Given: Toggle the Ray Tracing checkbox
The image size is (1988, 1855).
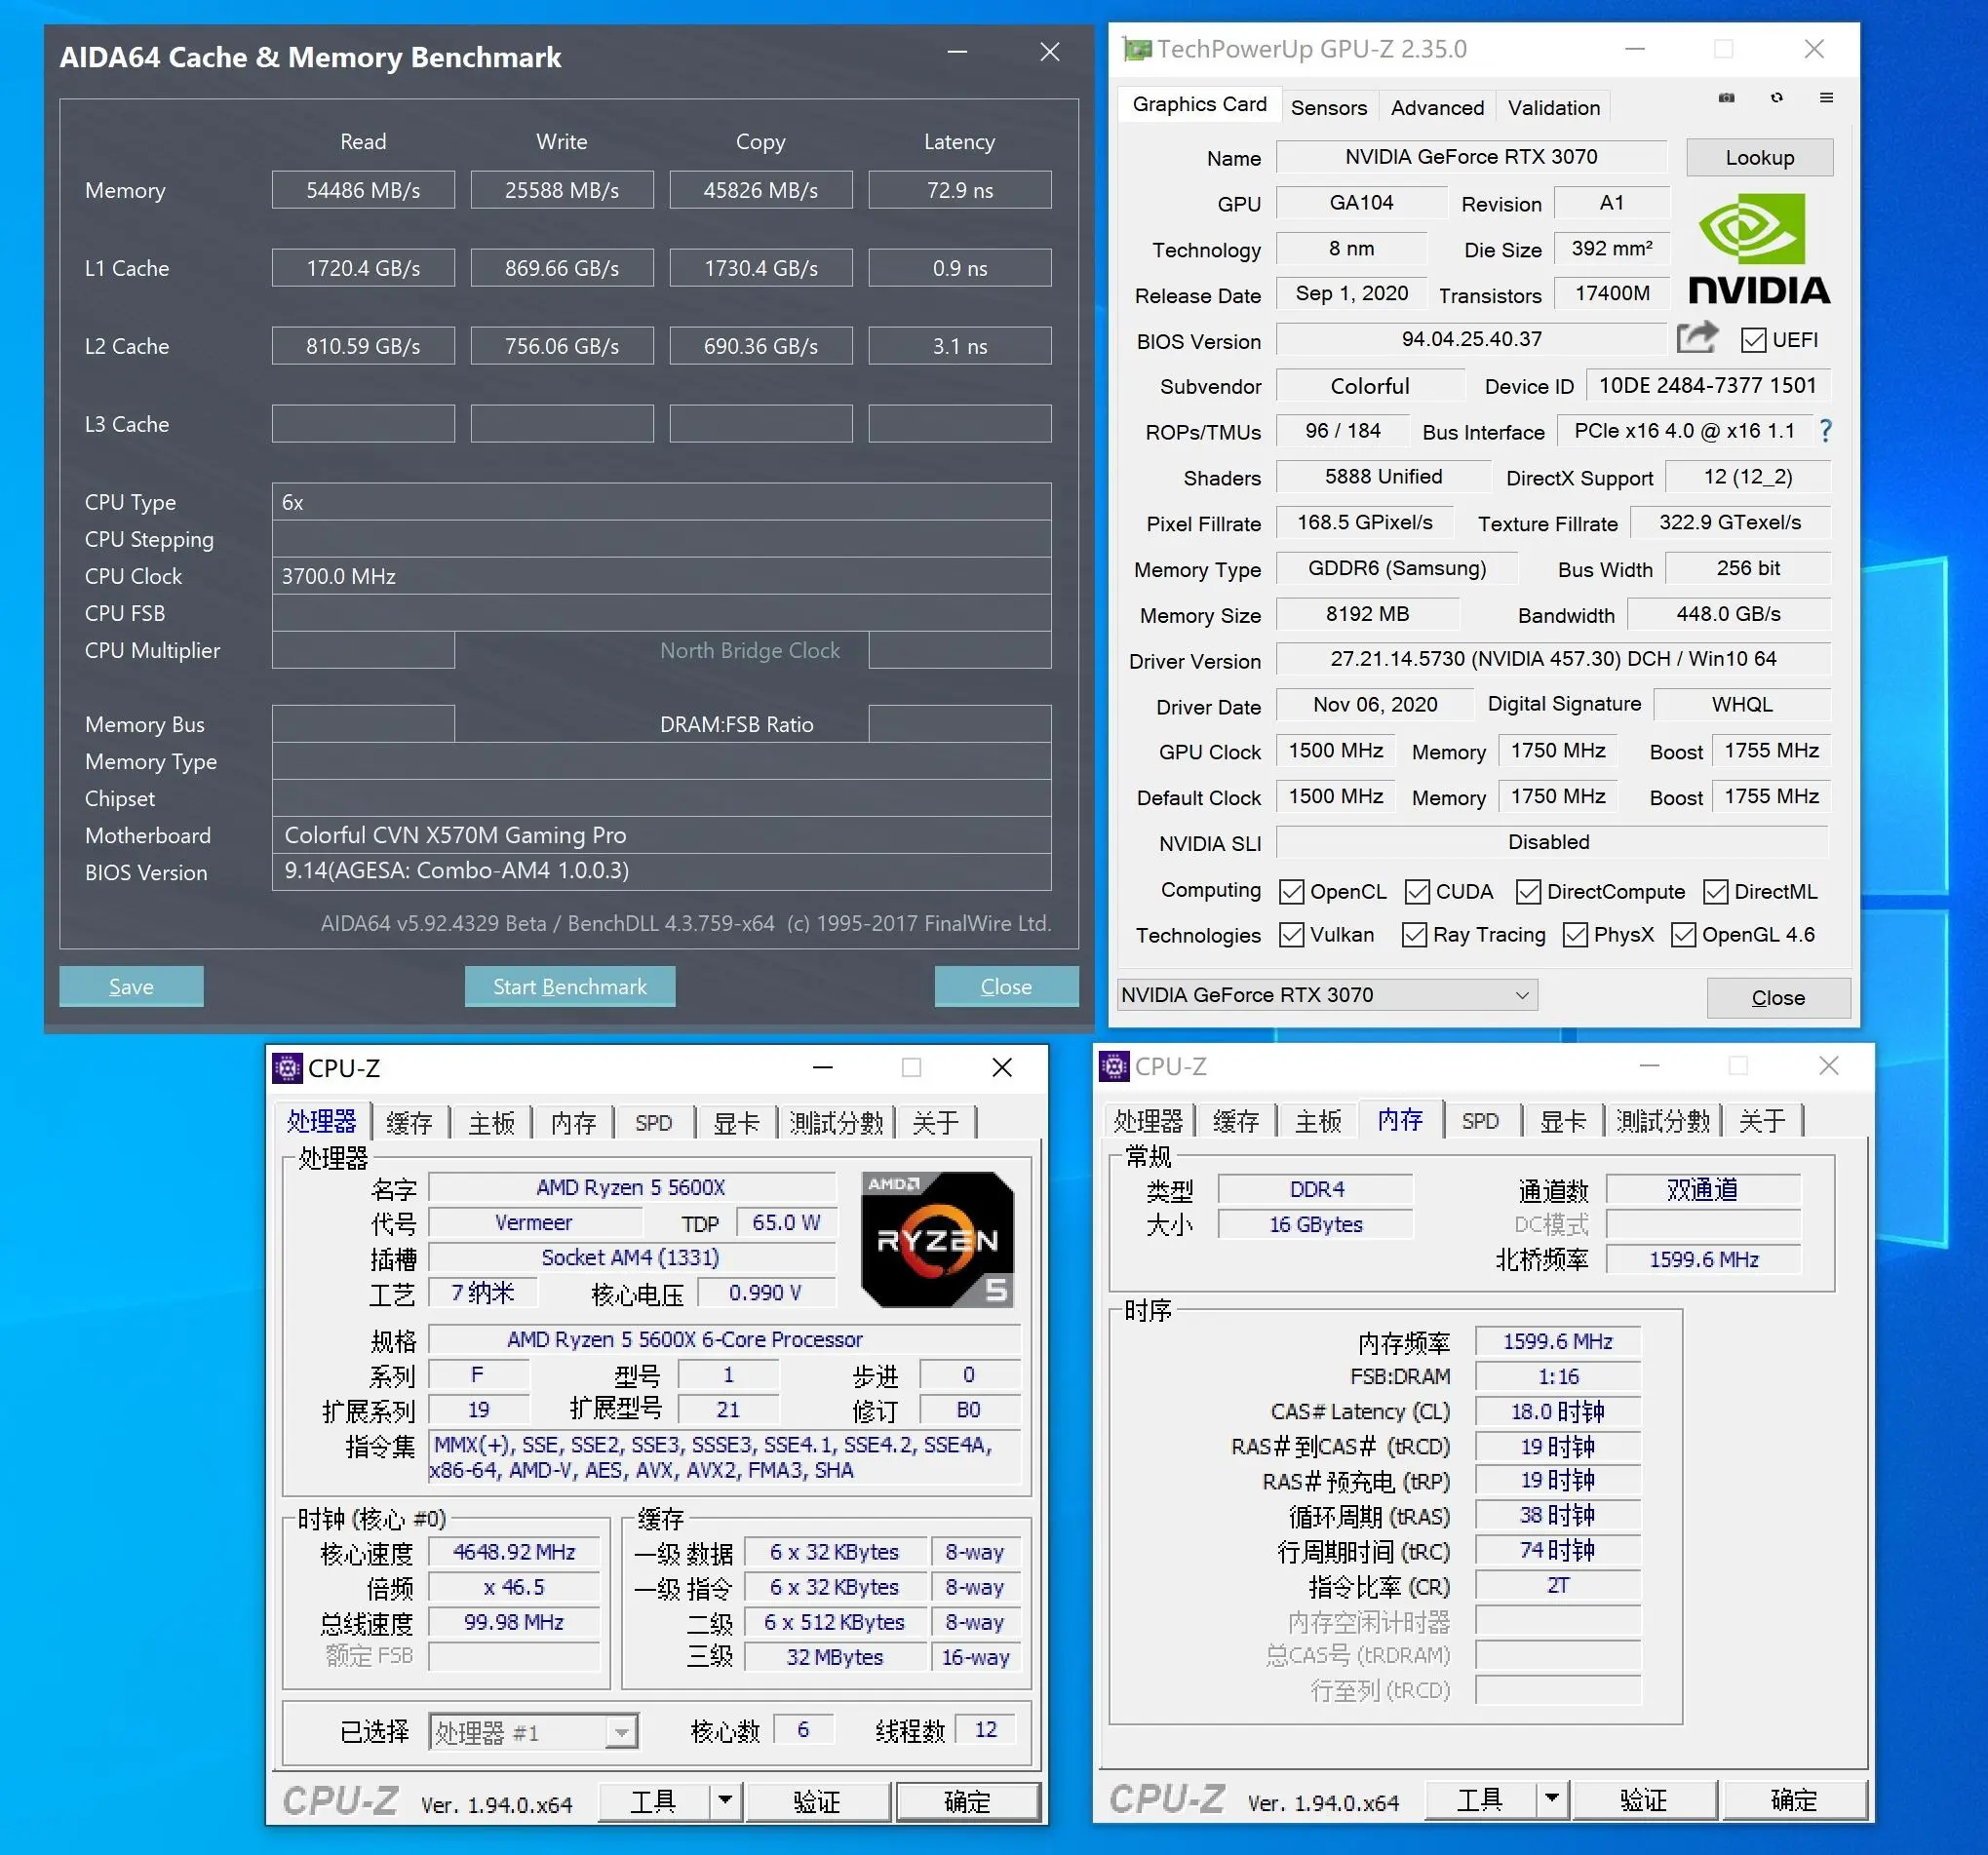Looking at the screenshot, I should [x=1414, y=935].
